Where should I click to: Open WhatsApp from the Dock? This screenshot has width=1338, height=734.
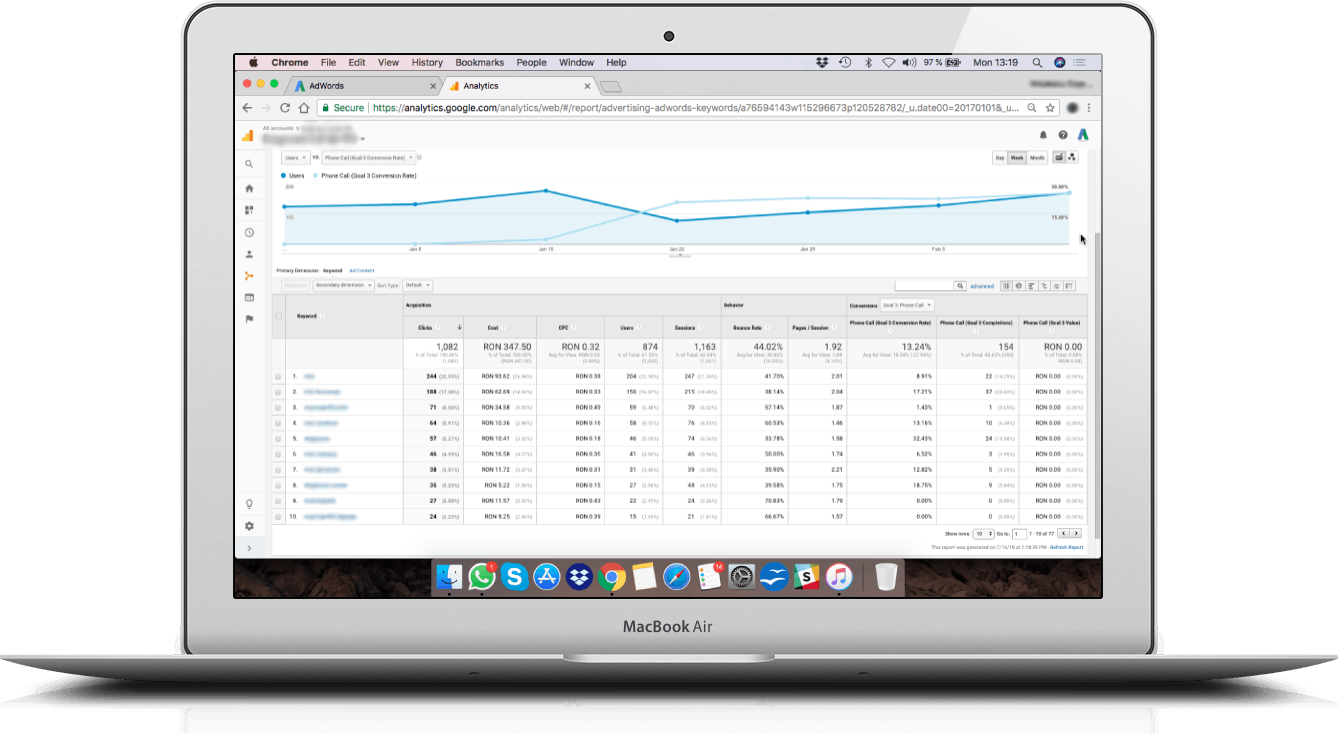pyautogui.click(x=483, y=576)
